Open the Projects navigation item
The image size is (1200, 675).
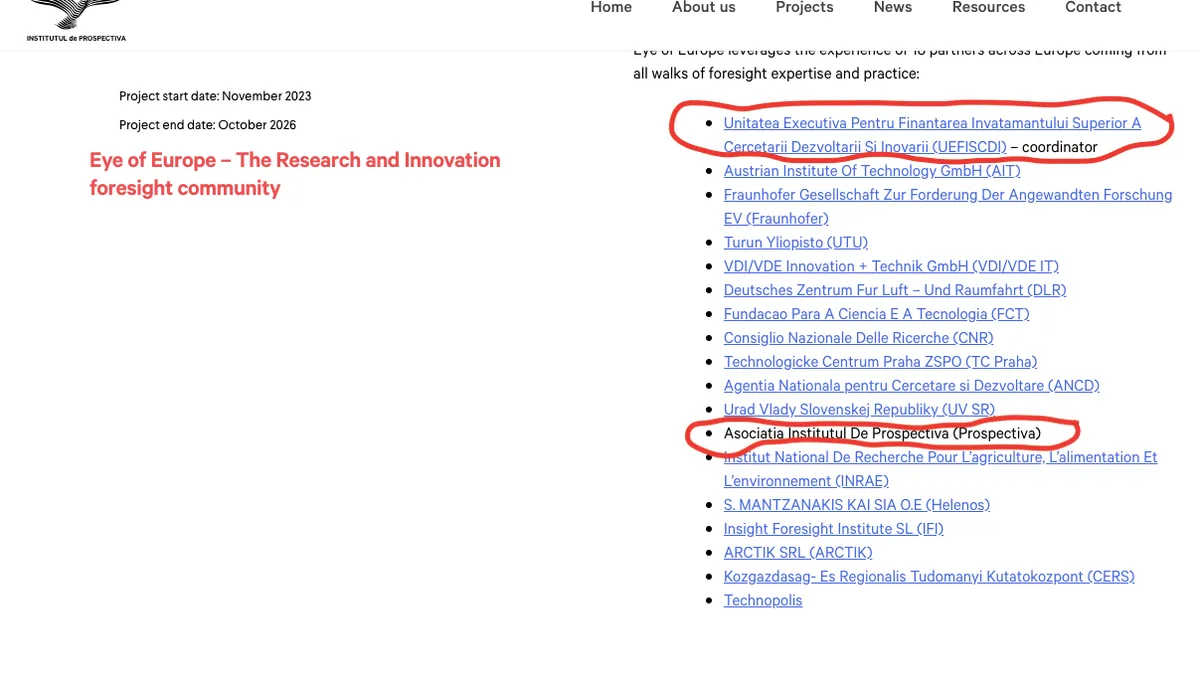[804, 8]
